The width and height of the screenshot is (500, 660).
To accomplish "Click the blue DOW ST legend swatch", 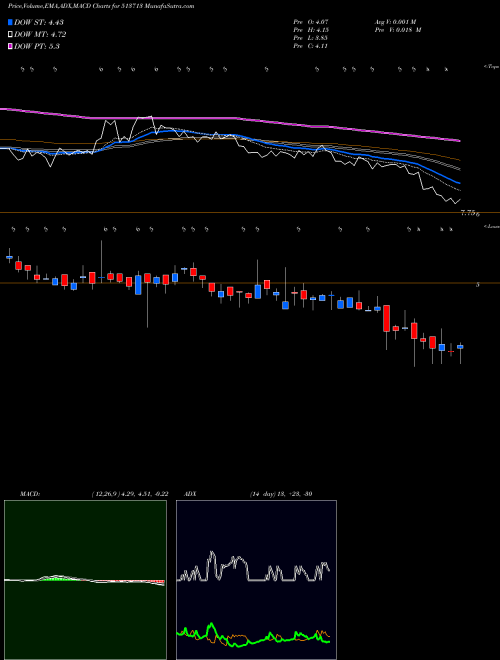I will [10, 22].
